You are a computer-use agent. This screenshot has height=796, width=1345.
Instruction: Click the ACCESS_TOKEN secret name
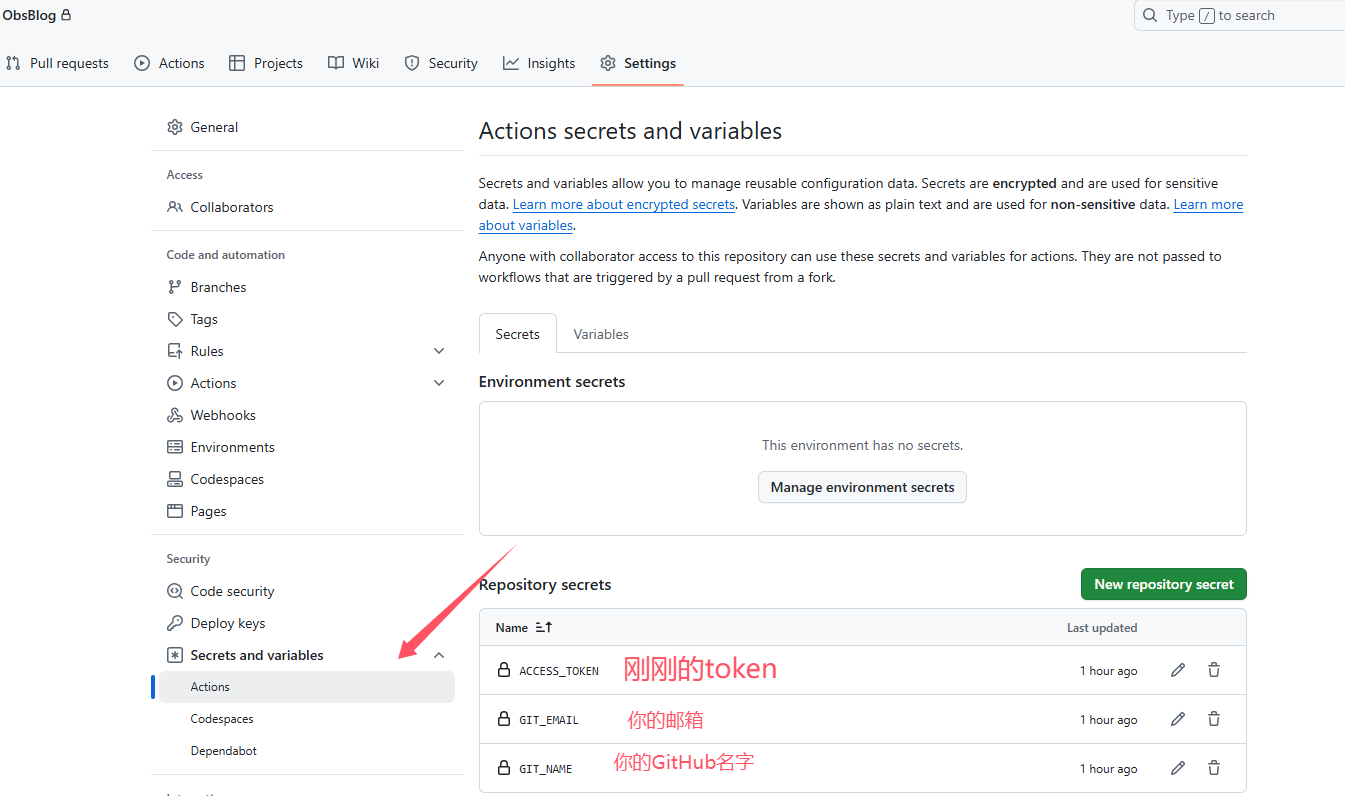point(559,671)
